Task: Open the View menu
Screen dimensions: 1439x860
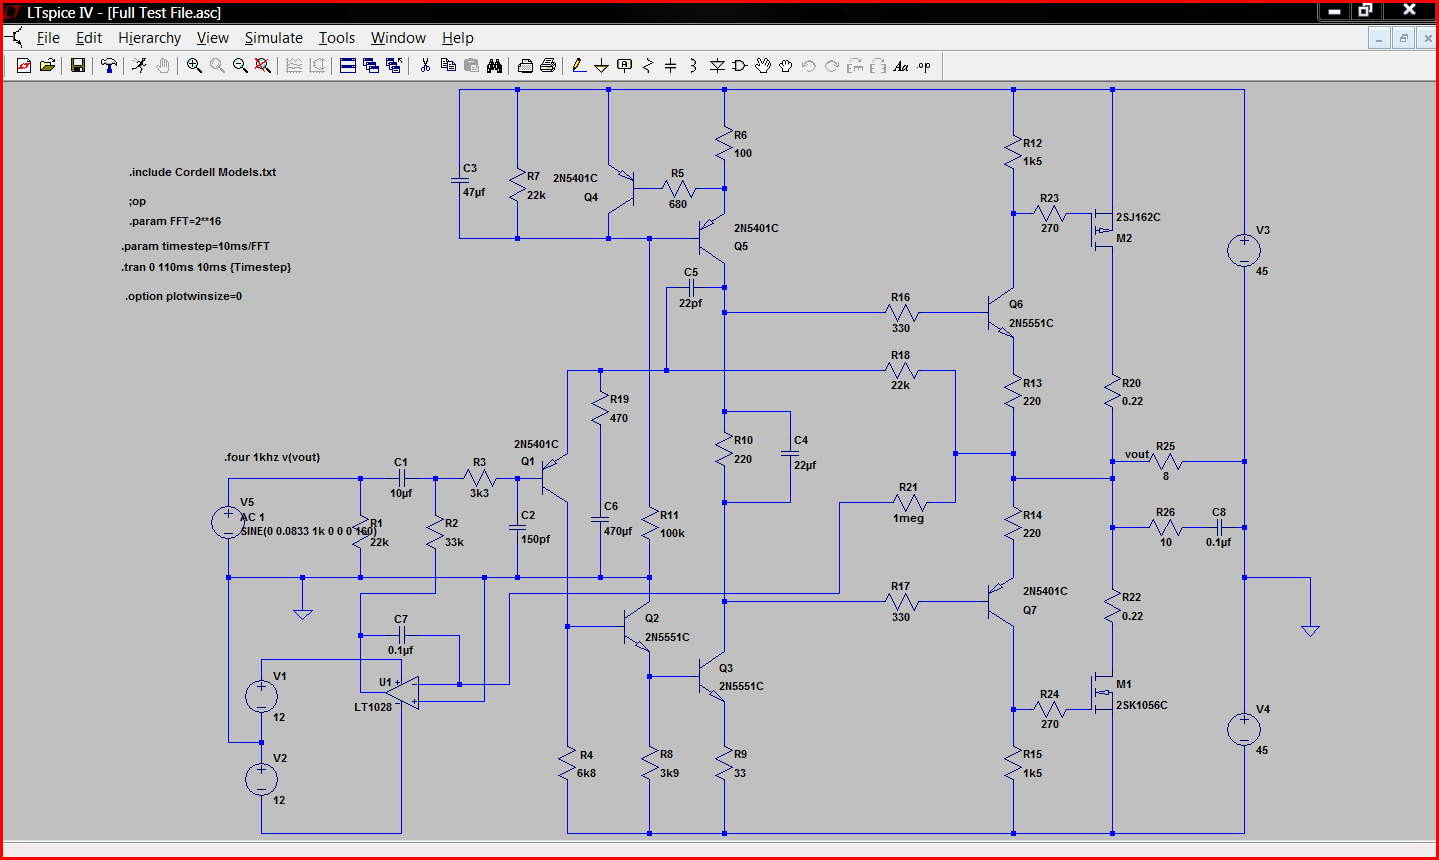Action: [213, 38]
